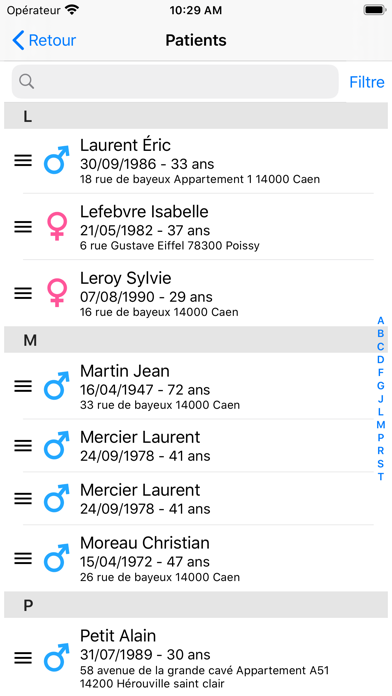392x696 pixels.
Task: Tap the Wi-Fi status icon
Action: 71,10
